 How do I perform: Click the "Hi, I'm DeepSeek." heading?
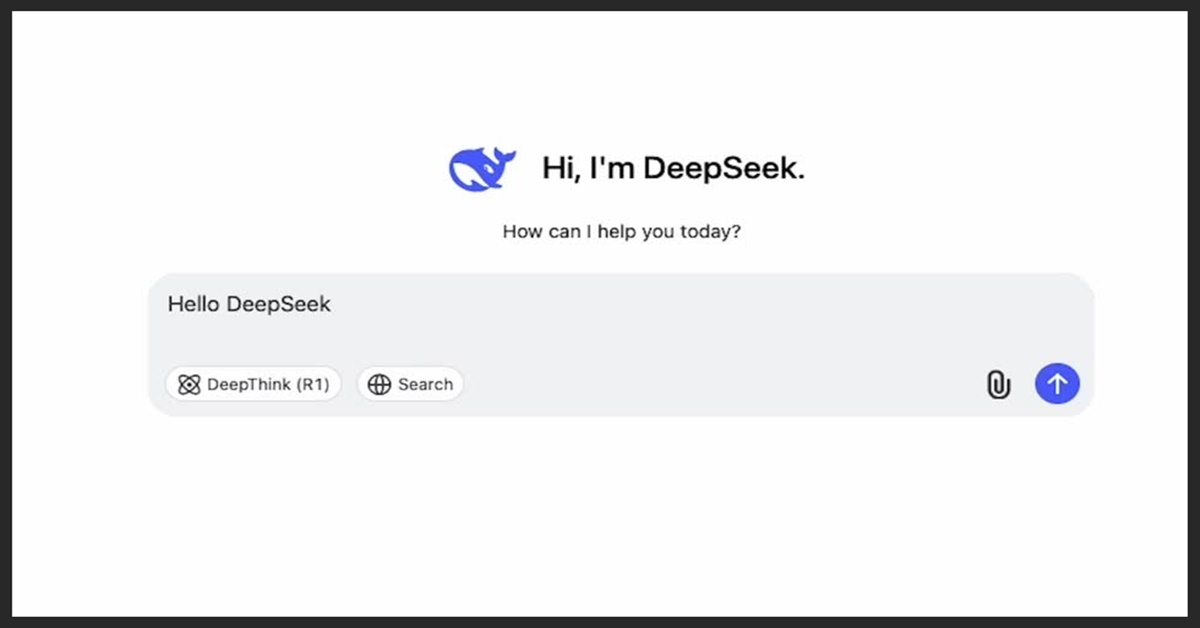click(673, 168)
